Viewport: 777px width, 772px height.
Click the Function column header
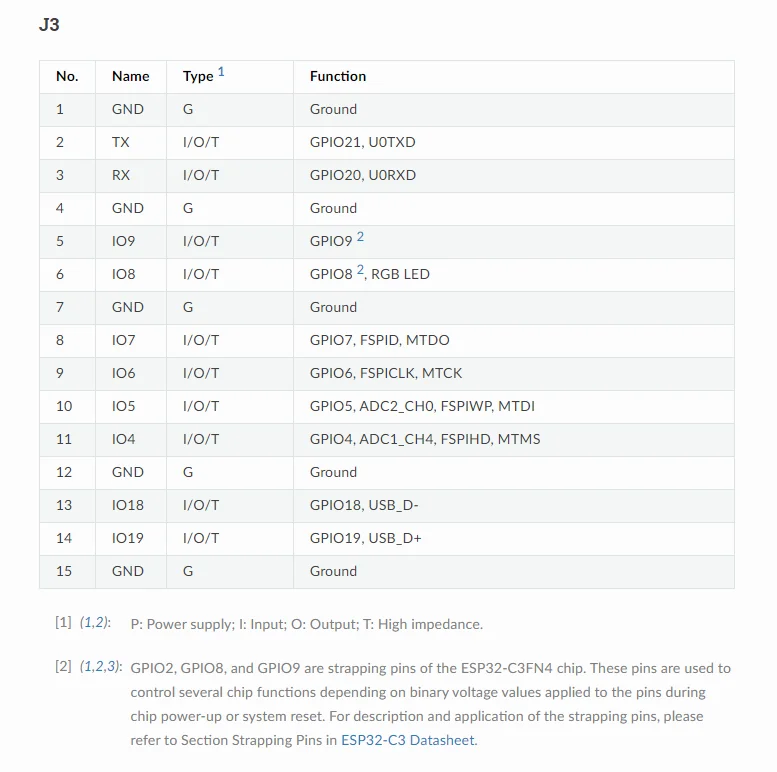[338, 76]
